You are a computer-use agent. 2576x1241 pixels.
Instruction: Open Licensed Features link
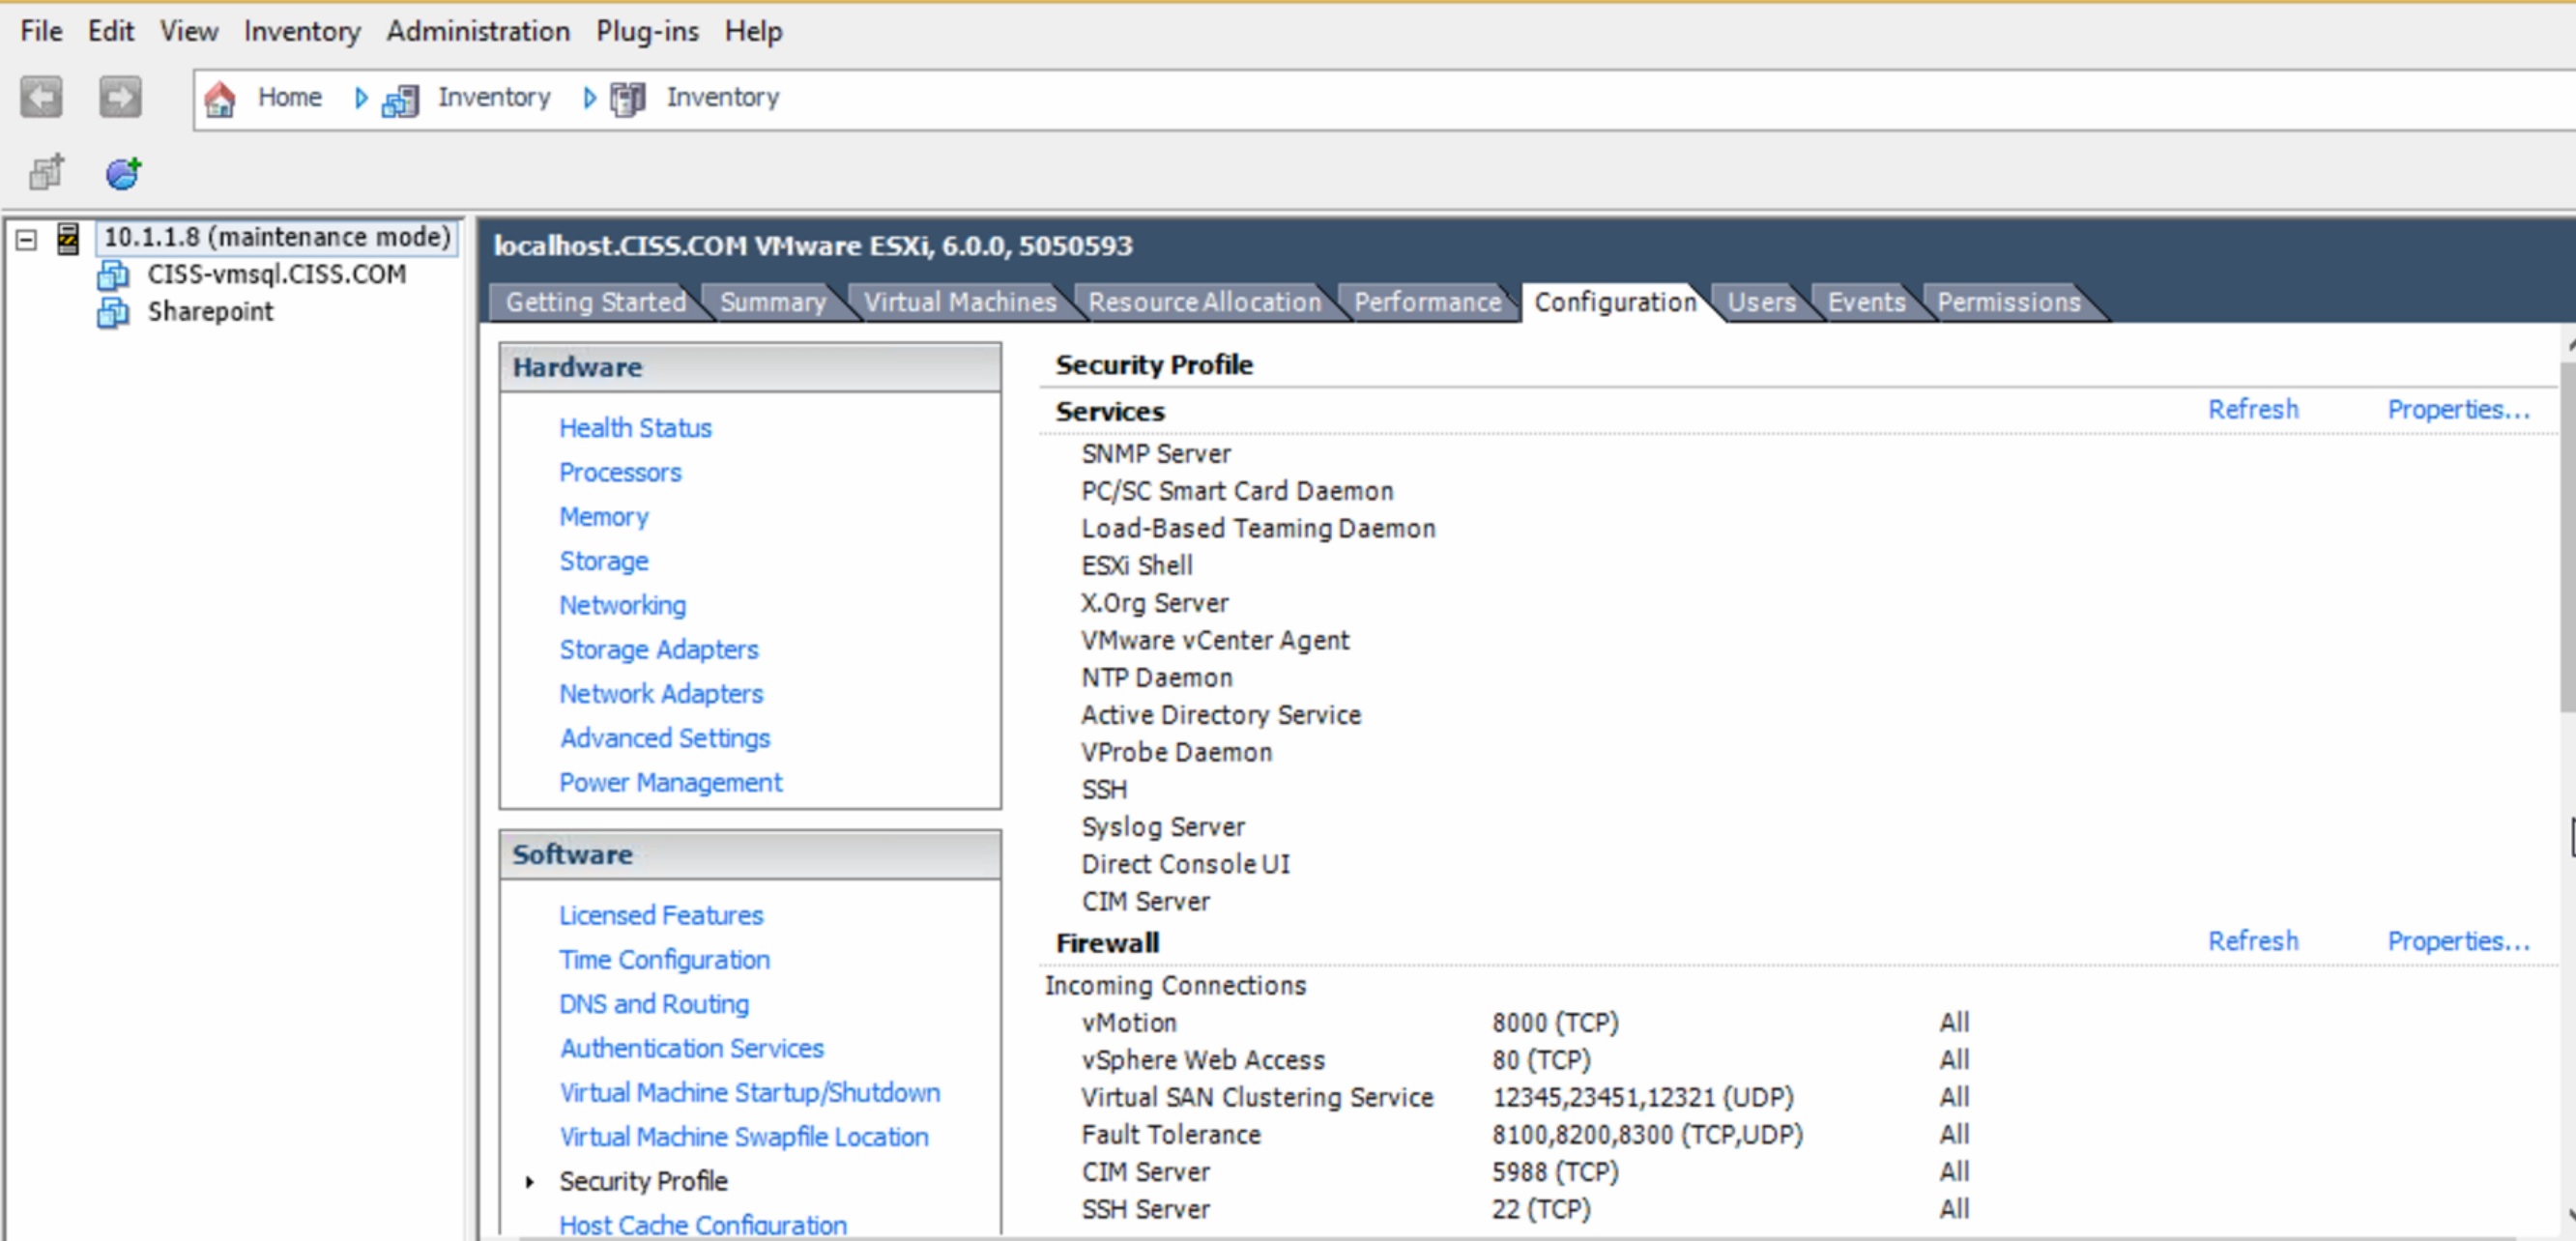661,916
